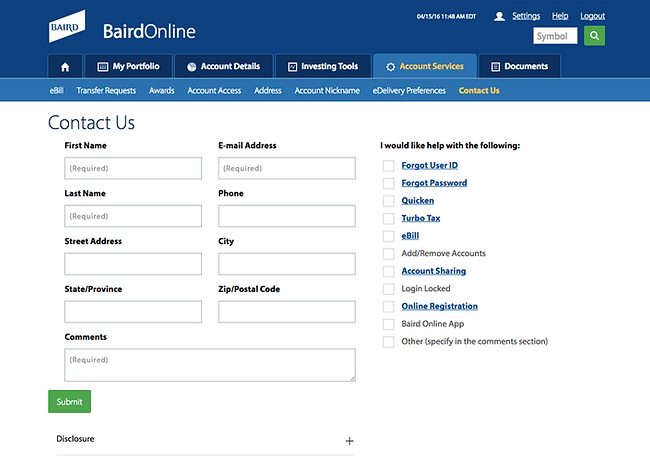
Task: Click the Baird logo
Action: pyautogui.click(x=67, y=26)
